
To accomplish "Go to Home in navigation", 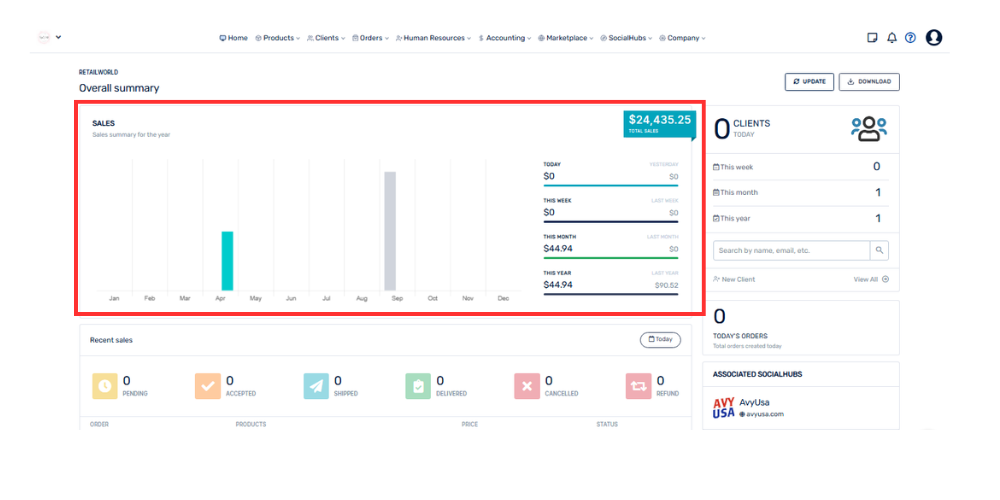I will tap(233, 38).
